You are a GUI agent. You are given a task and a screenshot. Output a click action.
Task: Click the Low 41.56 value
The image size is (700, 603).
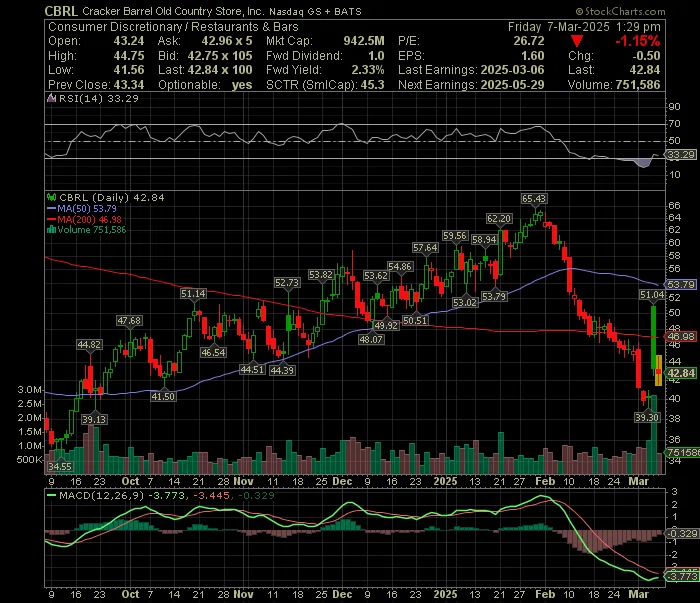point(129,70)
